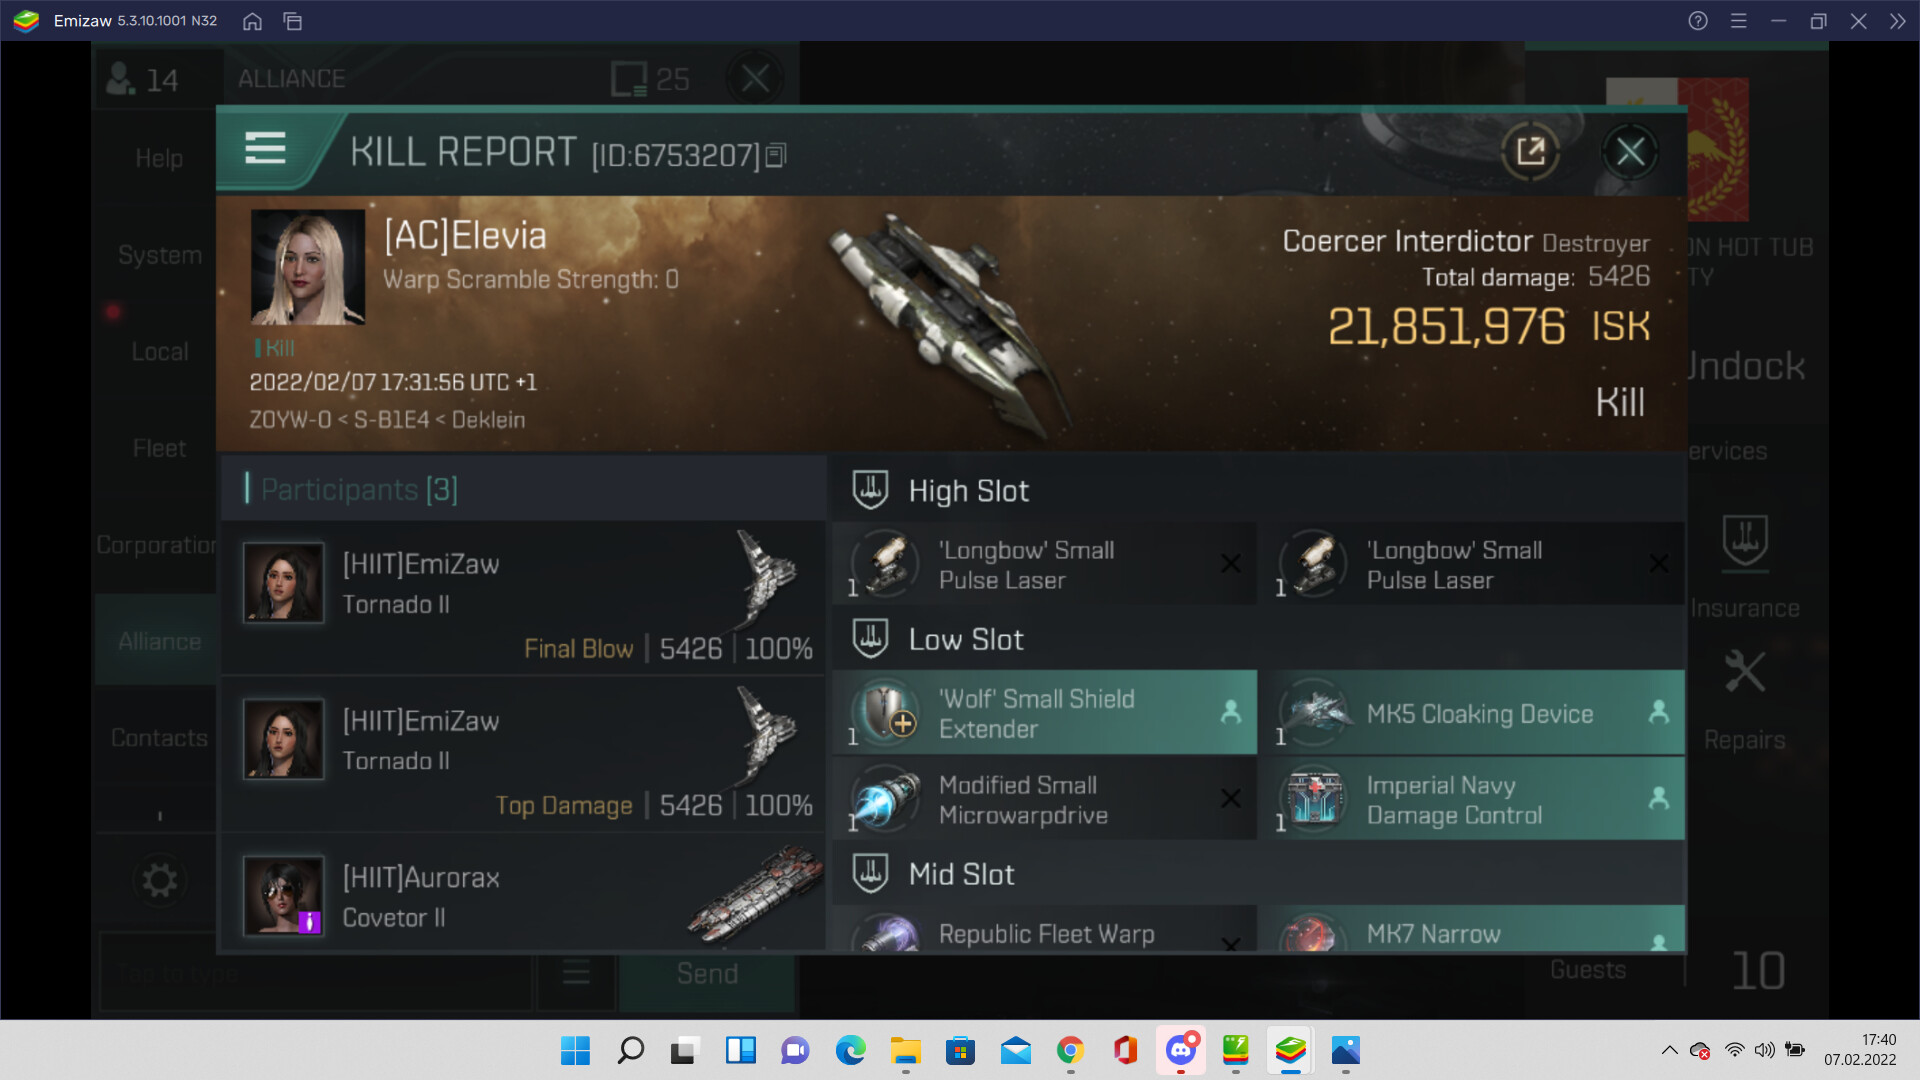Copy the kill report ID icon
Screen dimensions: 1920x1080
776,156
